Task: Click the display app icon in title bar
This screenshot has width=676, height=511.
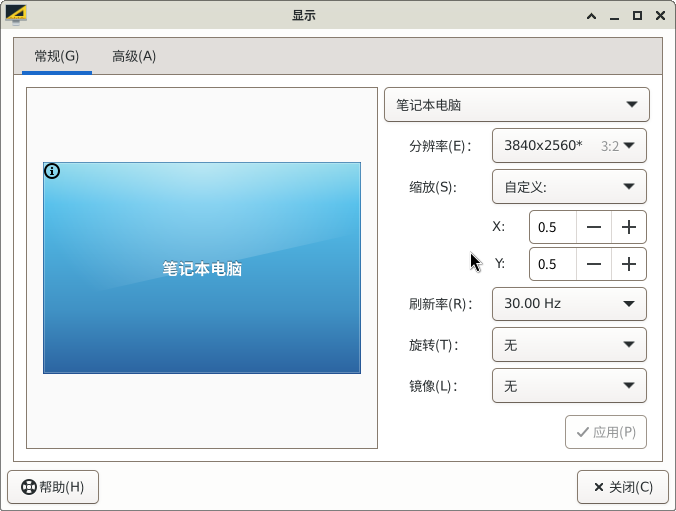Action: (16, 15)
